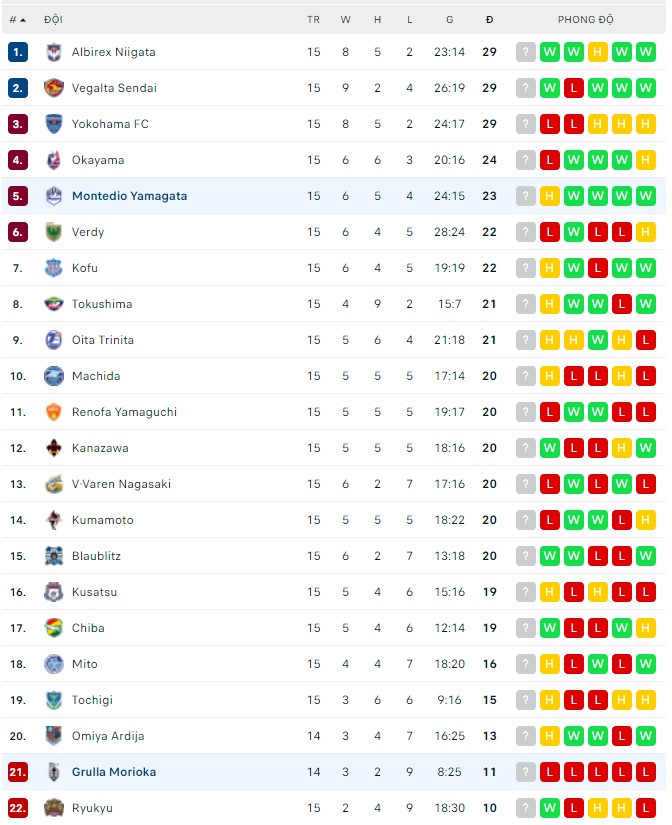Click Kofu's yellow H form badge

550,268
